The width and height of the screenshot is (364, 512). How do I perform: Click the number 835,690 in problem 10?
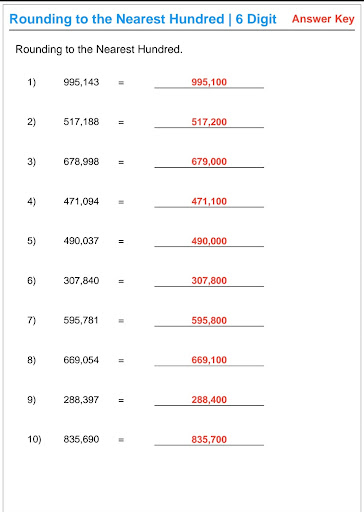[81, 439]
